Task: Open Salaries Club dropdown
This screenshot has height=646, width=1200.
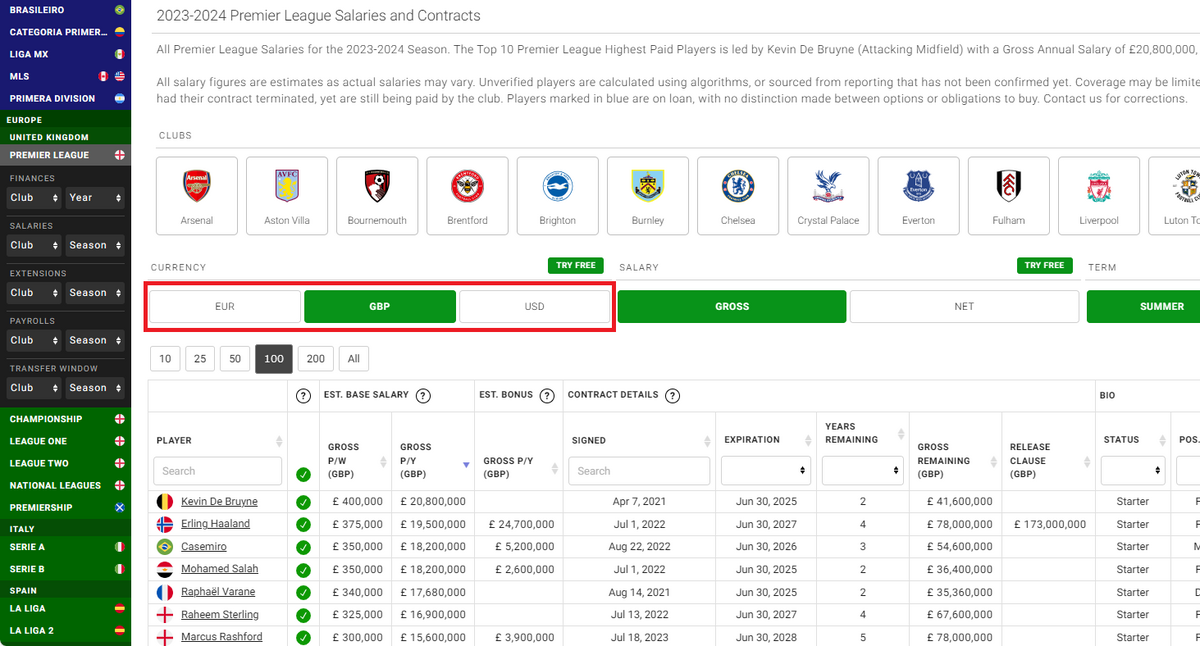Action: (34, 245)
